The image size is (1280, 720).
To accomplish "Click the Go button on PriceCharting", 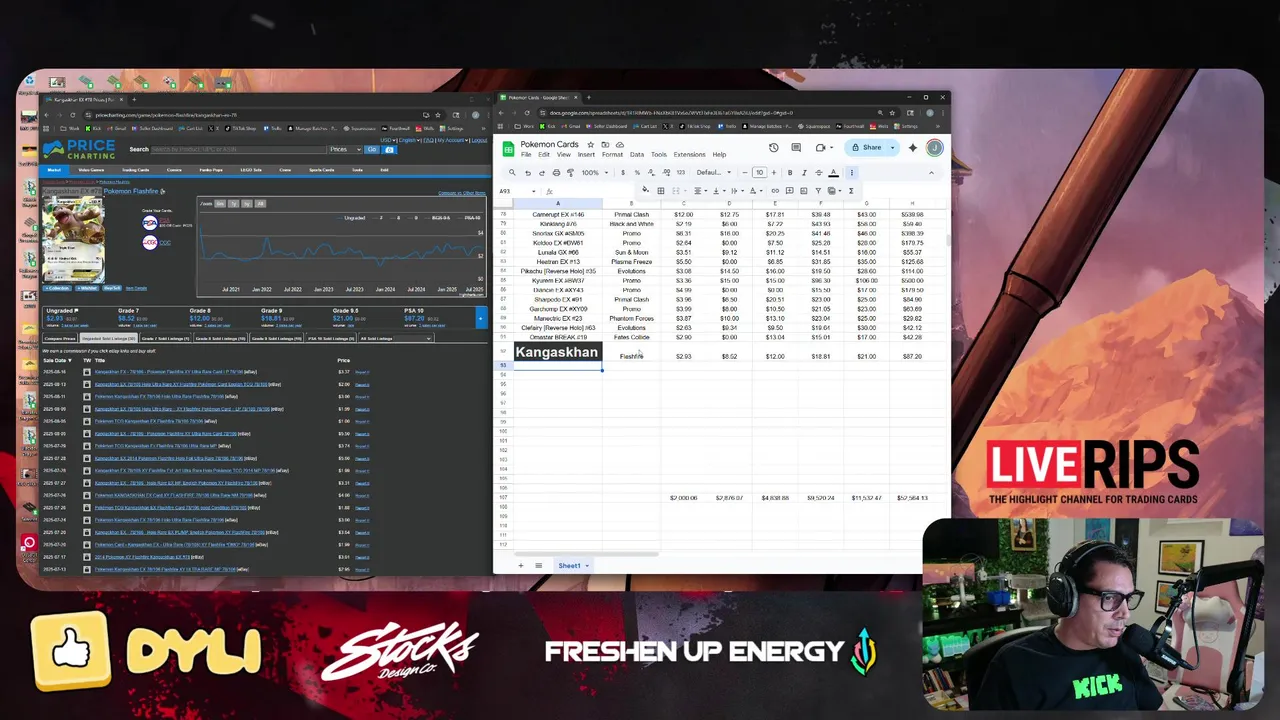I will pyautogui.click(x=372, y=149).
